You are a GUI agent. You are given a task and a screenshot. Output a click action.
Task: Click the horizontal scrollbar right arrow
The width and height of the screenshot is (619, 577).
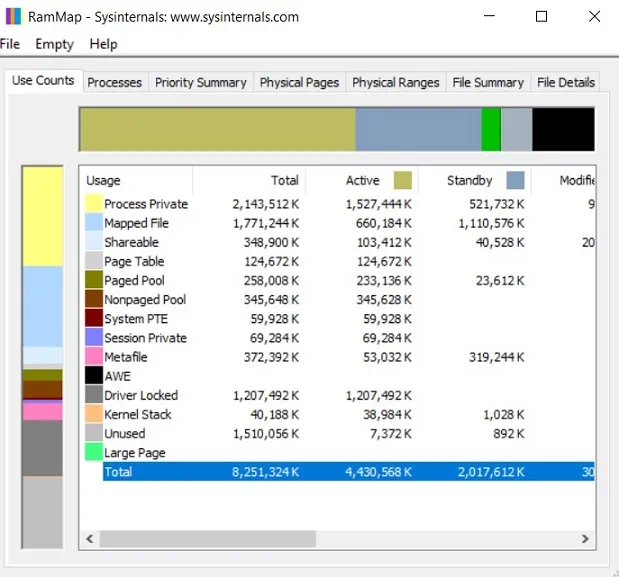click(x=588, y=539)
